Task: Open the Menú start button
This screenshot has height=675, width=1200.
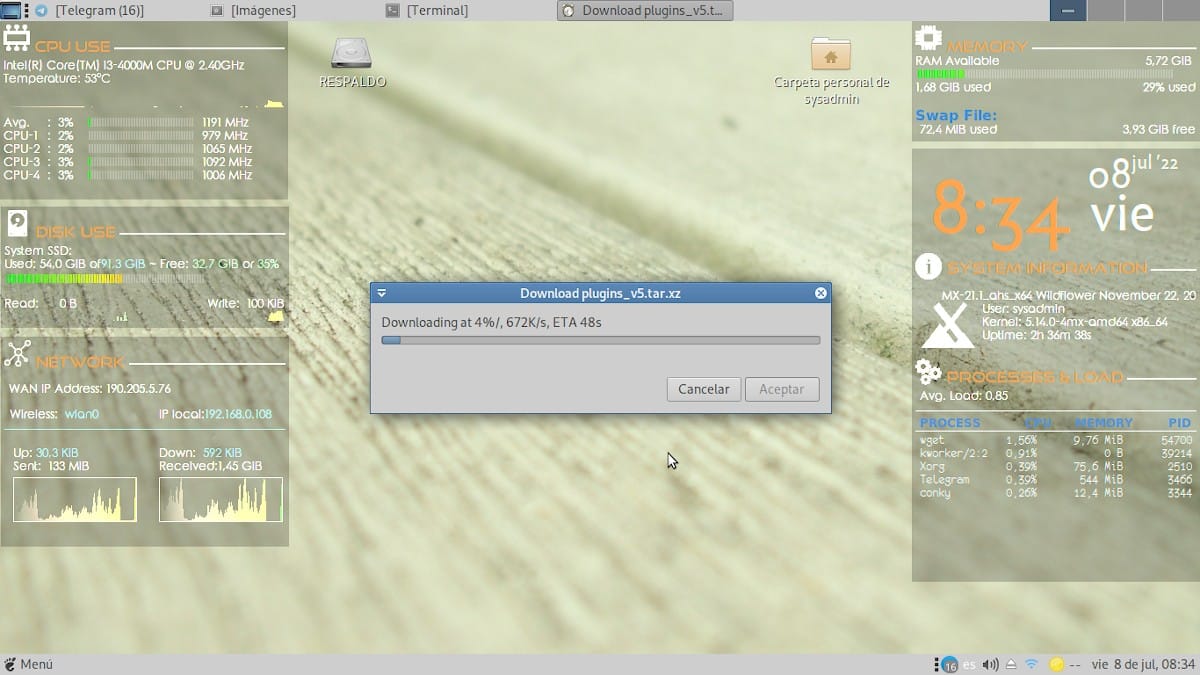Action: [x=28, y=664]
